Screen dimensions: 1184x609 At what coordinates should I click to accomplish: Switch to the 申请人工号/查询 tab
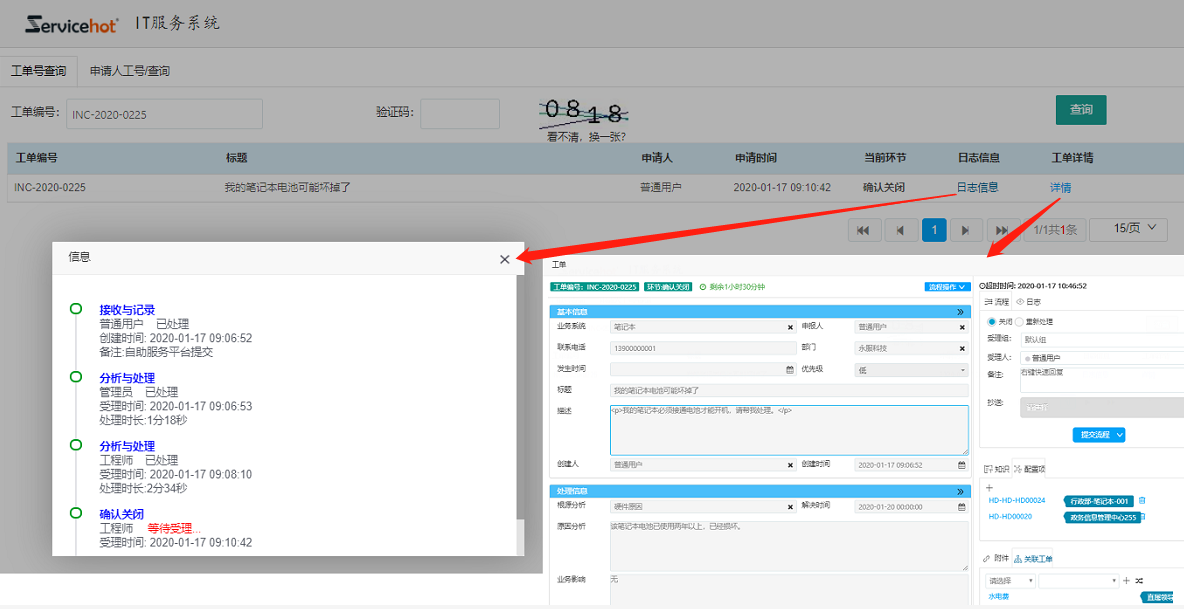(130, 71)
